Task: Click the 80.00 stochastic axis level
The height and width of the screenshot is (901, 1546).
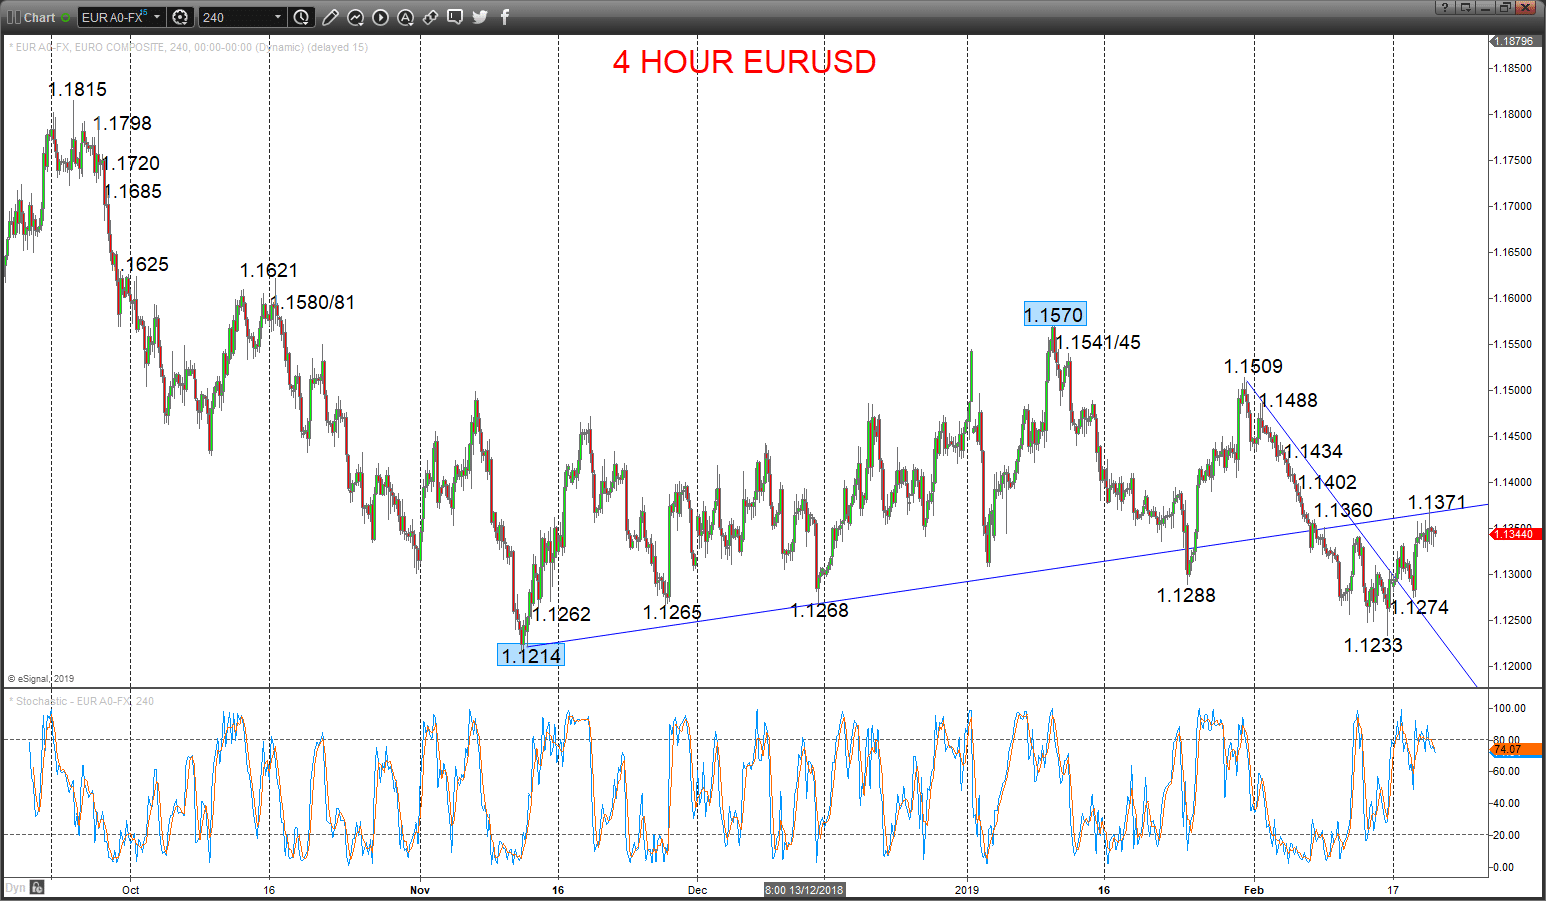Action: pyautogui.click(x=1507, y=740)
